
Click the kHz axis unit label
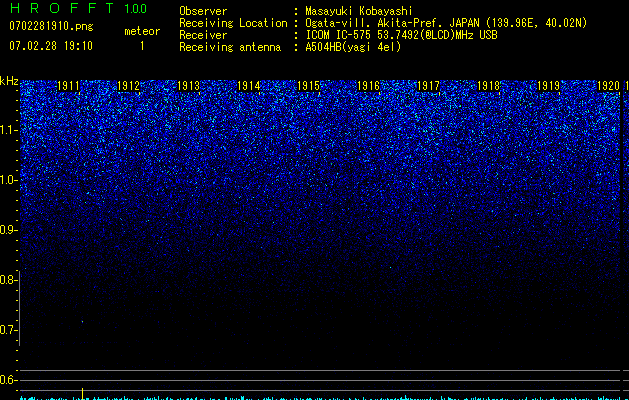pos(9,81)
